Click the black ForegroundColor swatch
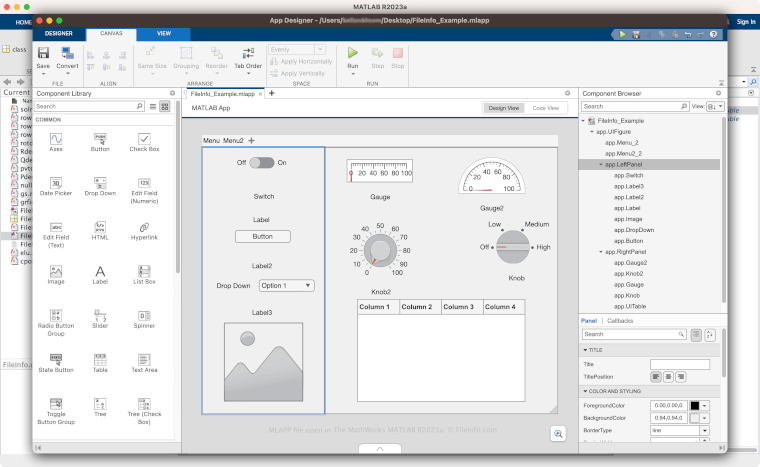 point(694,404)
